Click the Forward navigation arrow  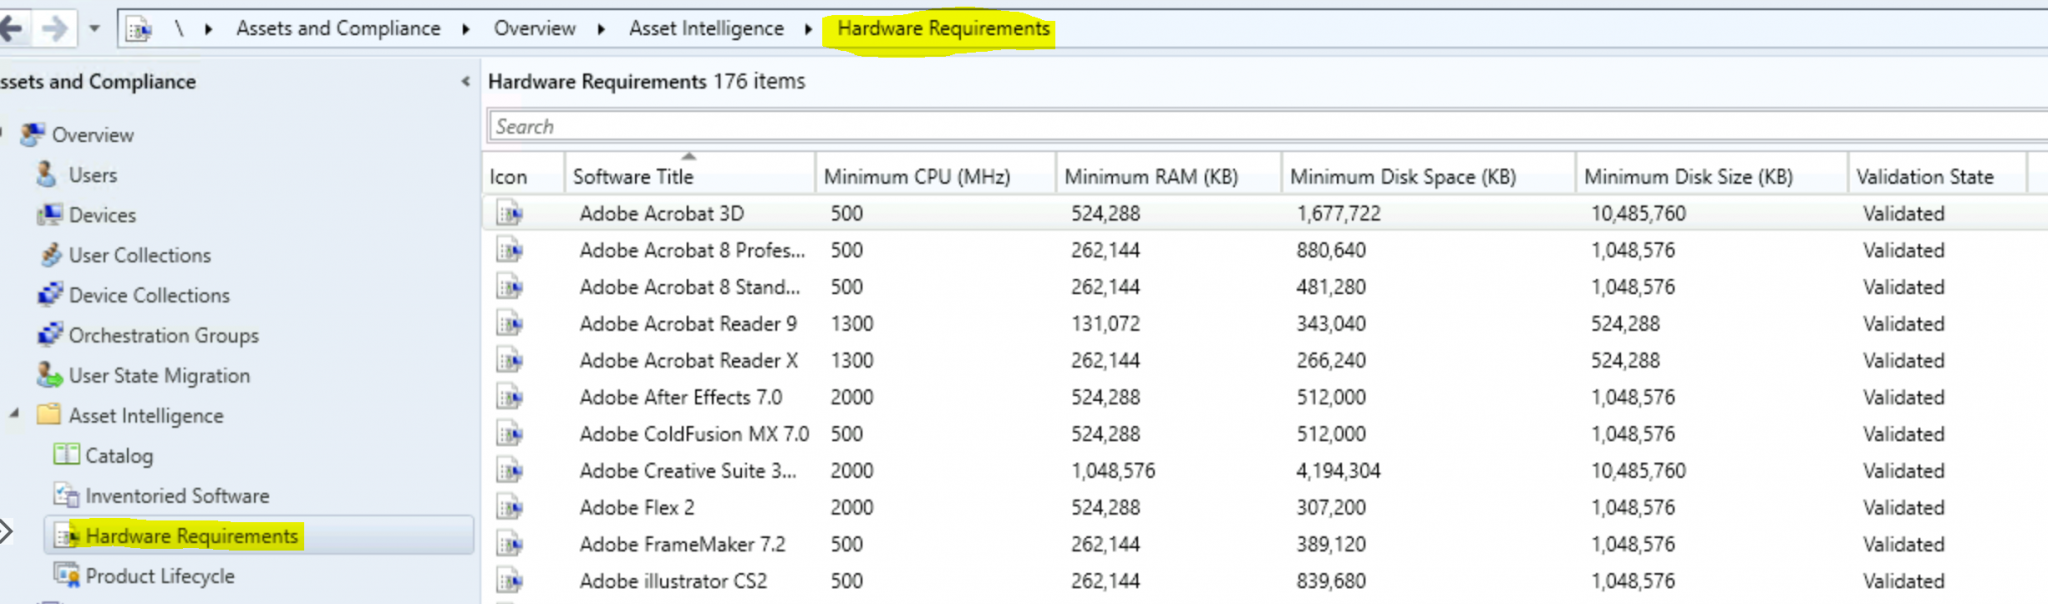click(54, 29)
